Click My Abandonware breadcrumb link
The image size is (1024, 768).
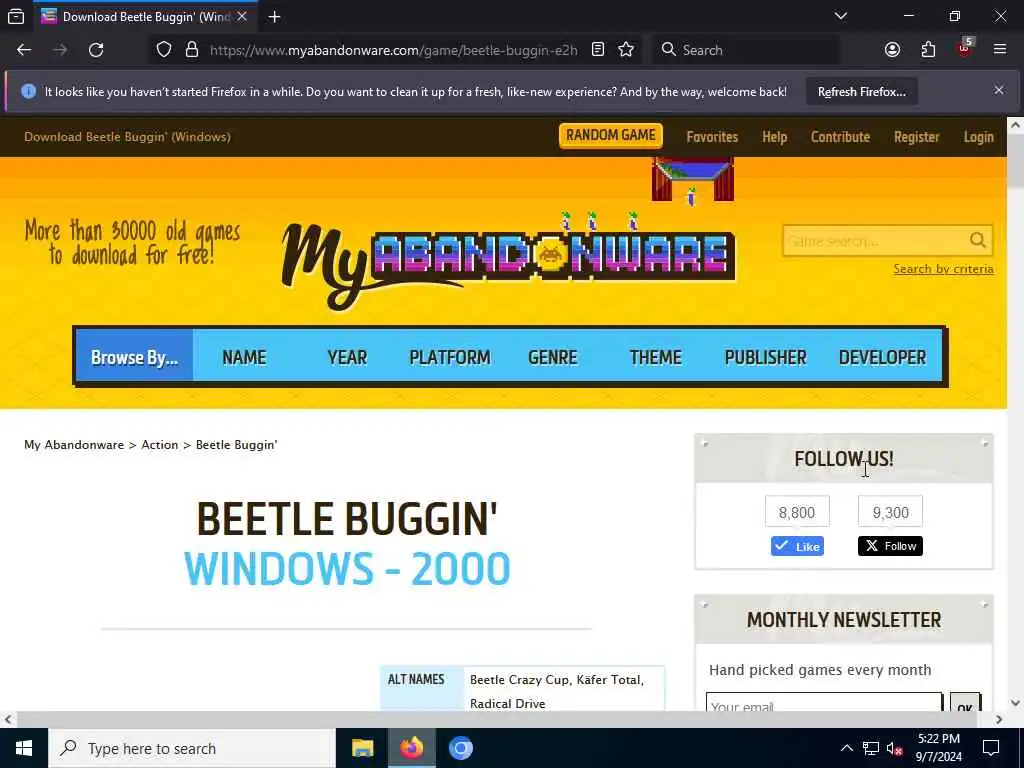tap(74, 445)
